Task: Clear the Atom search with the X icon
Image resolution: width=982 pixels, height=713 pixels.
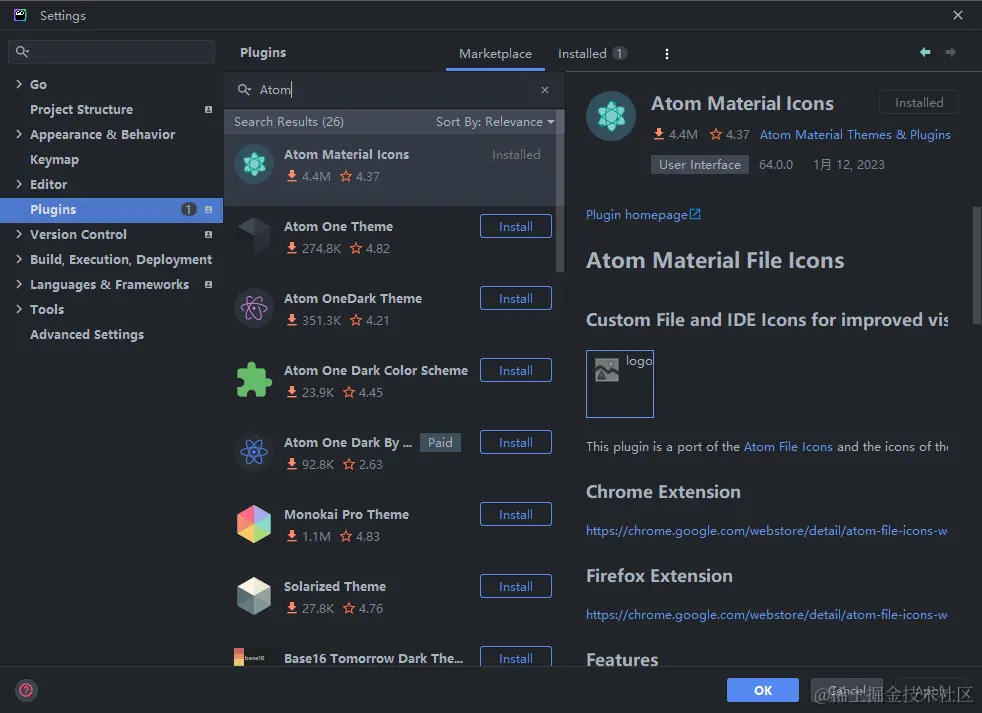Action: click(545, 89)
